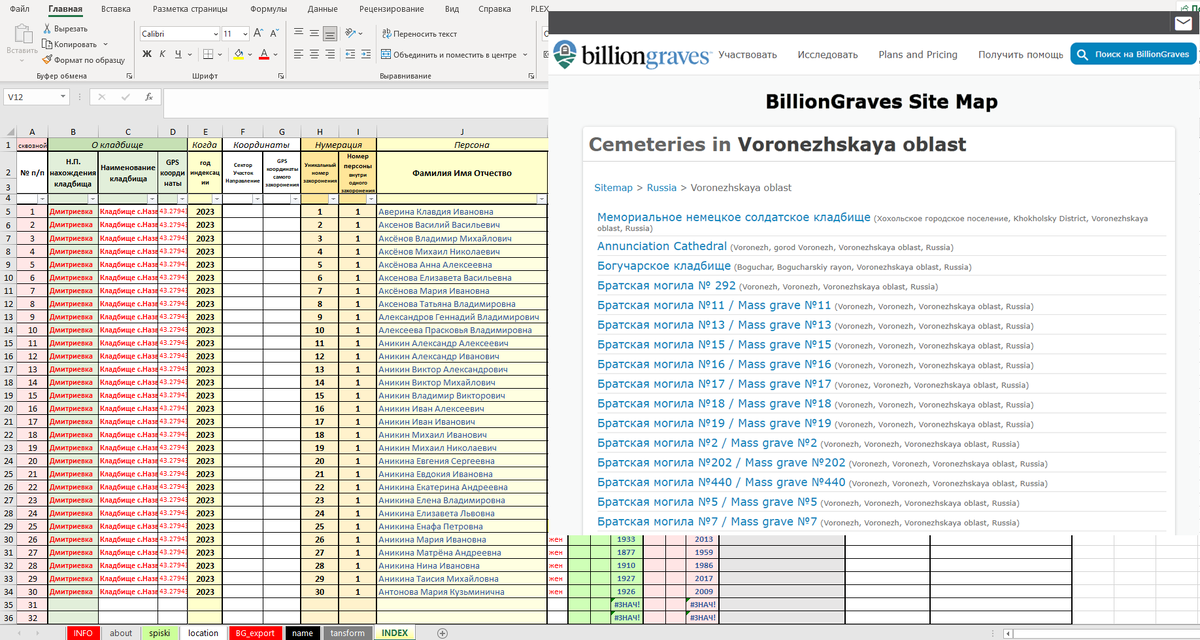Viewport: 1200px width, 640px height.
Task: Switch to the Данные ribbon tab
Action: coord(322,9)
